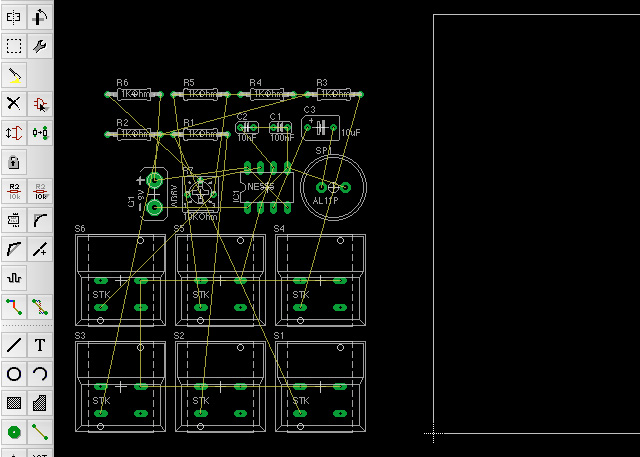Select the Route airwire tool
Viewport: 640px width, 457px height.
[x=14, y=306]
